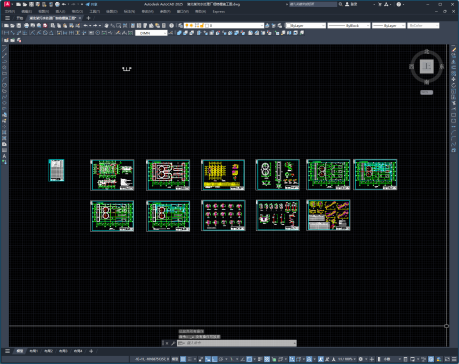459x364 pixels.
Task: Click the top face of the ViewCube
Action: point(426,66)
